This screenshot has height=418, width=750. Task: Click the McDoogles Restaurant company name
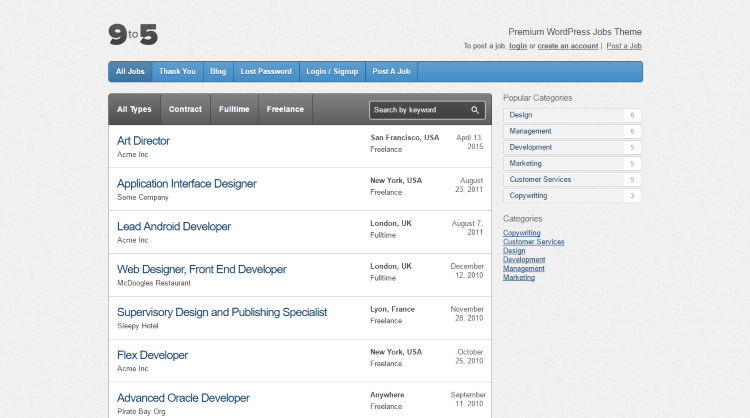click(154, 283)
